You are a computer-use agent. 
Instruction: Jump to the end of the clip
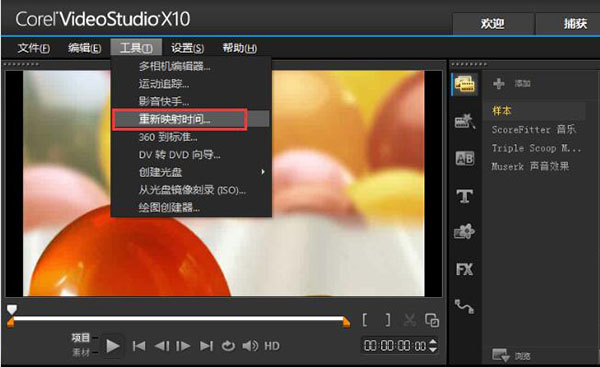[206, 346]
